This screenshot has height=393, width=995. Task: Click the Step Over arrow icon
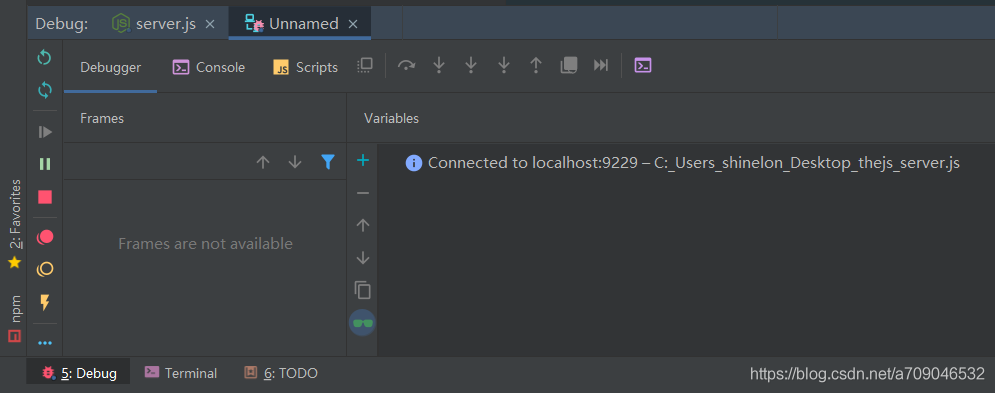406,65
